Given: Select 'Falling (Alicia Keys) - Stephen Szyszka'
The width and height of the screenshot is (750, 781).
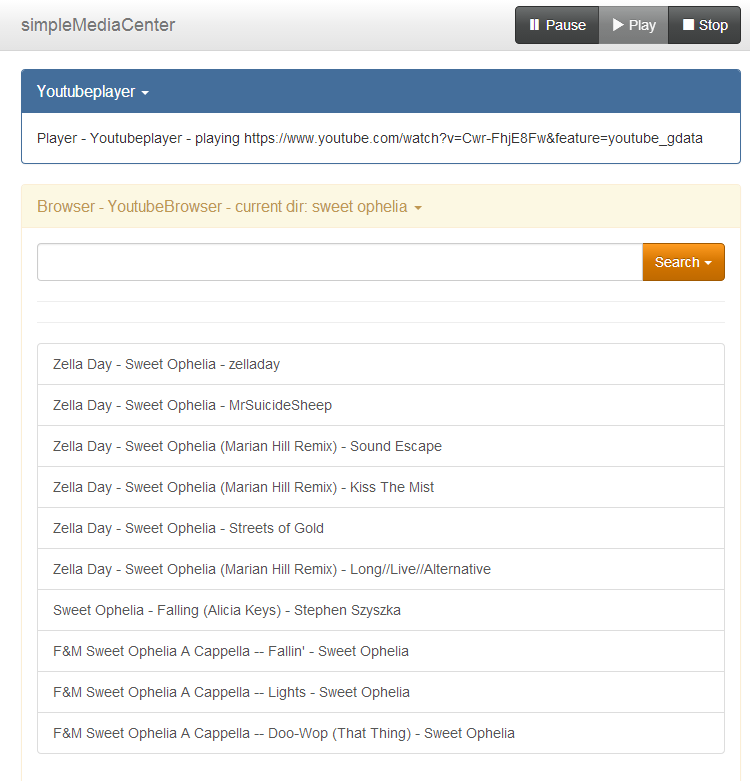Looking at the screenshot, I should pos(381,610).
